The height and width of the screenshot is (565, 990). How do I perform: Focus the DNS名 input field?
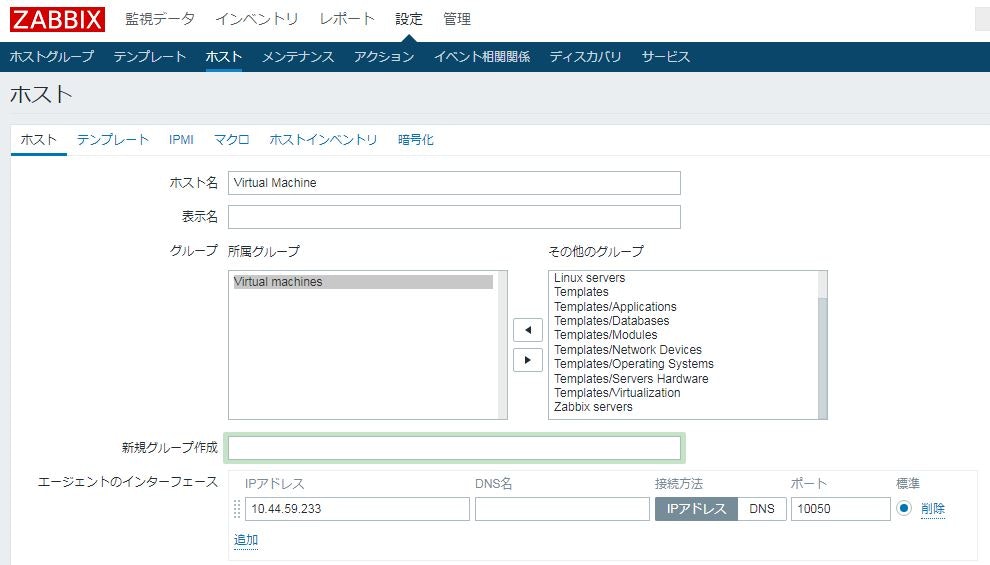(562, 509)
